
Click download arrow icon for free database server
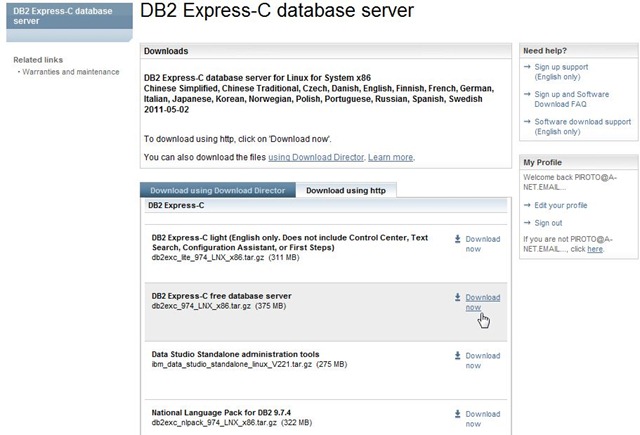457,297
